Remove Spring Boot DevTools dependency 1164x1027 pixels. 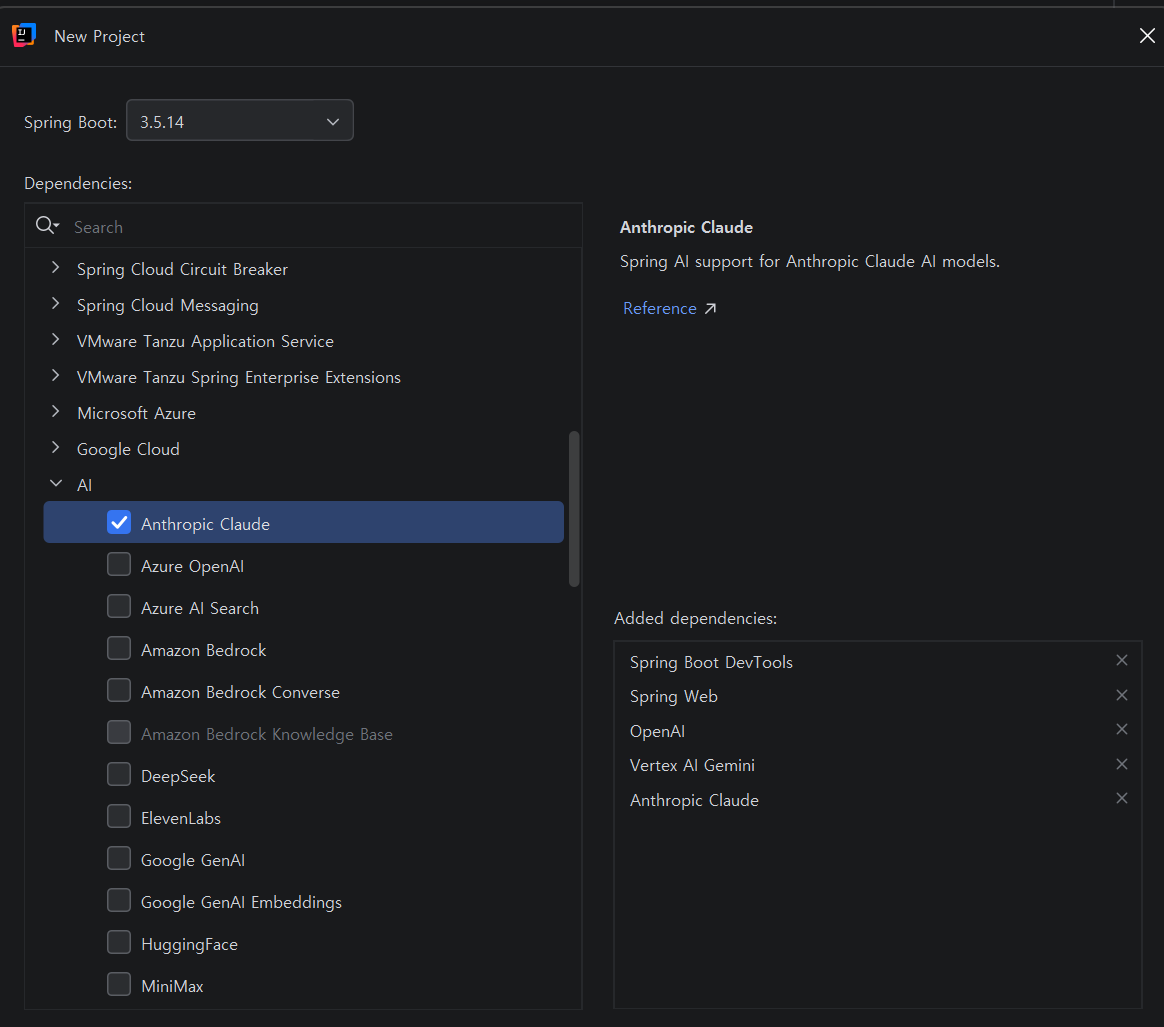(x=1122, y=660)
